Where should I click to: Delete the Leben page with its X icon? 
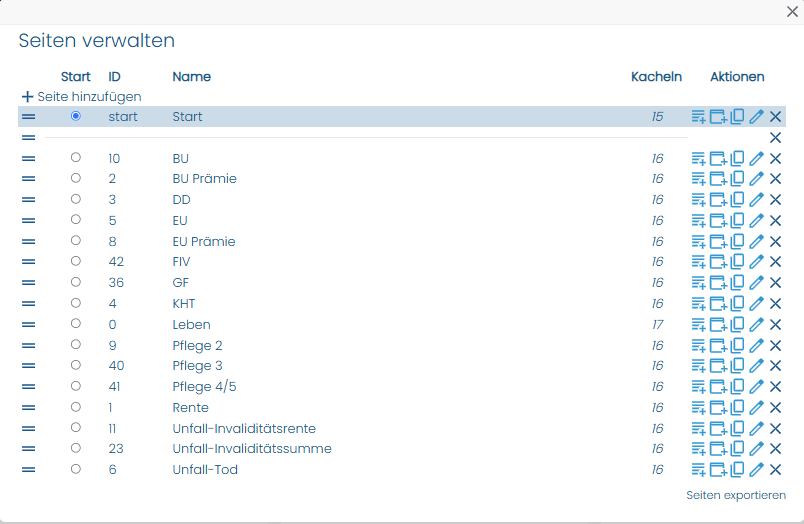(x=775, y=325)
